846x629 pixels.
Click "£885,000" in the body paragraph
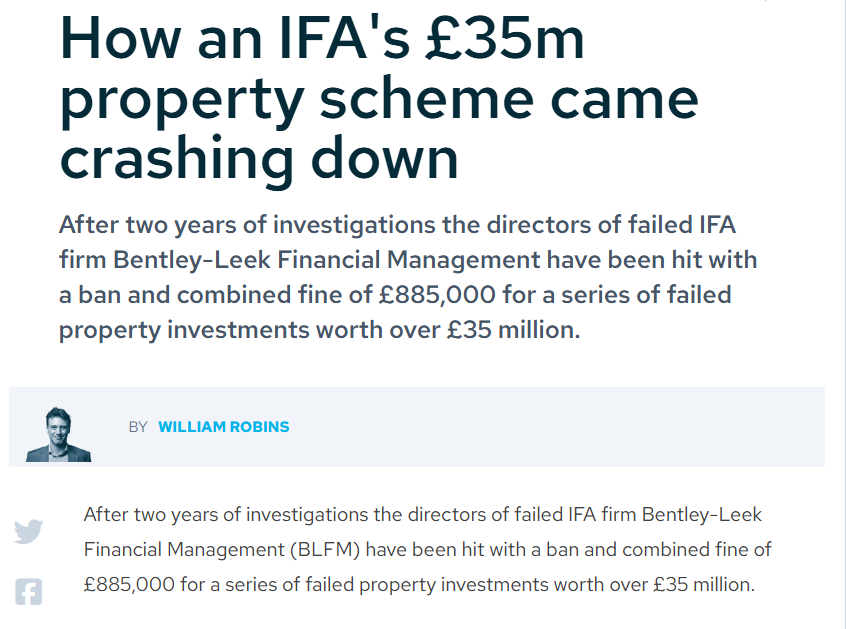(129, 585)
